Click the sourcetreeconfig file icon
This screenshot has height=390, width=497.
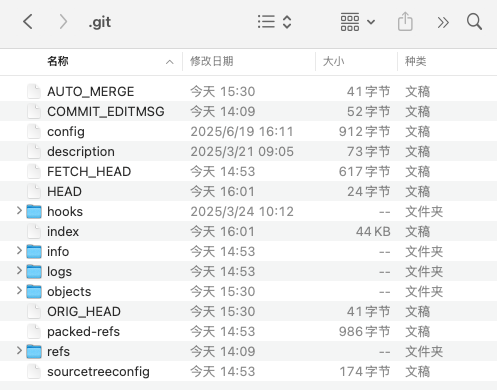pyautogui.click(x=34, y=371)
